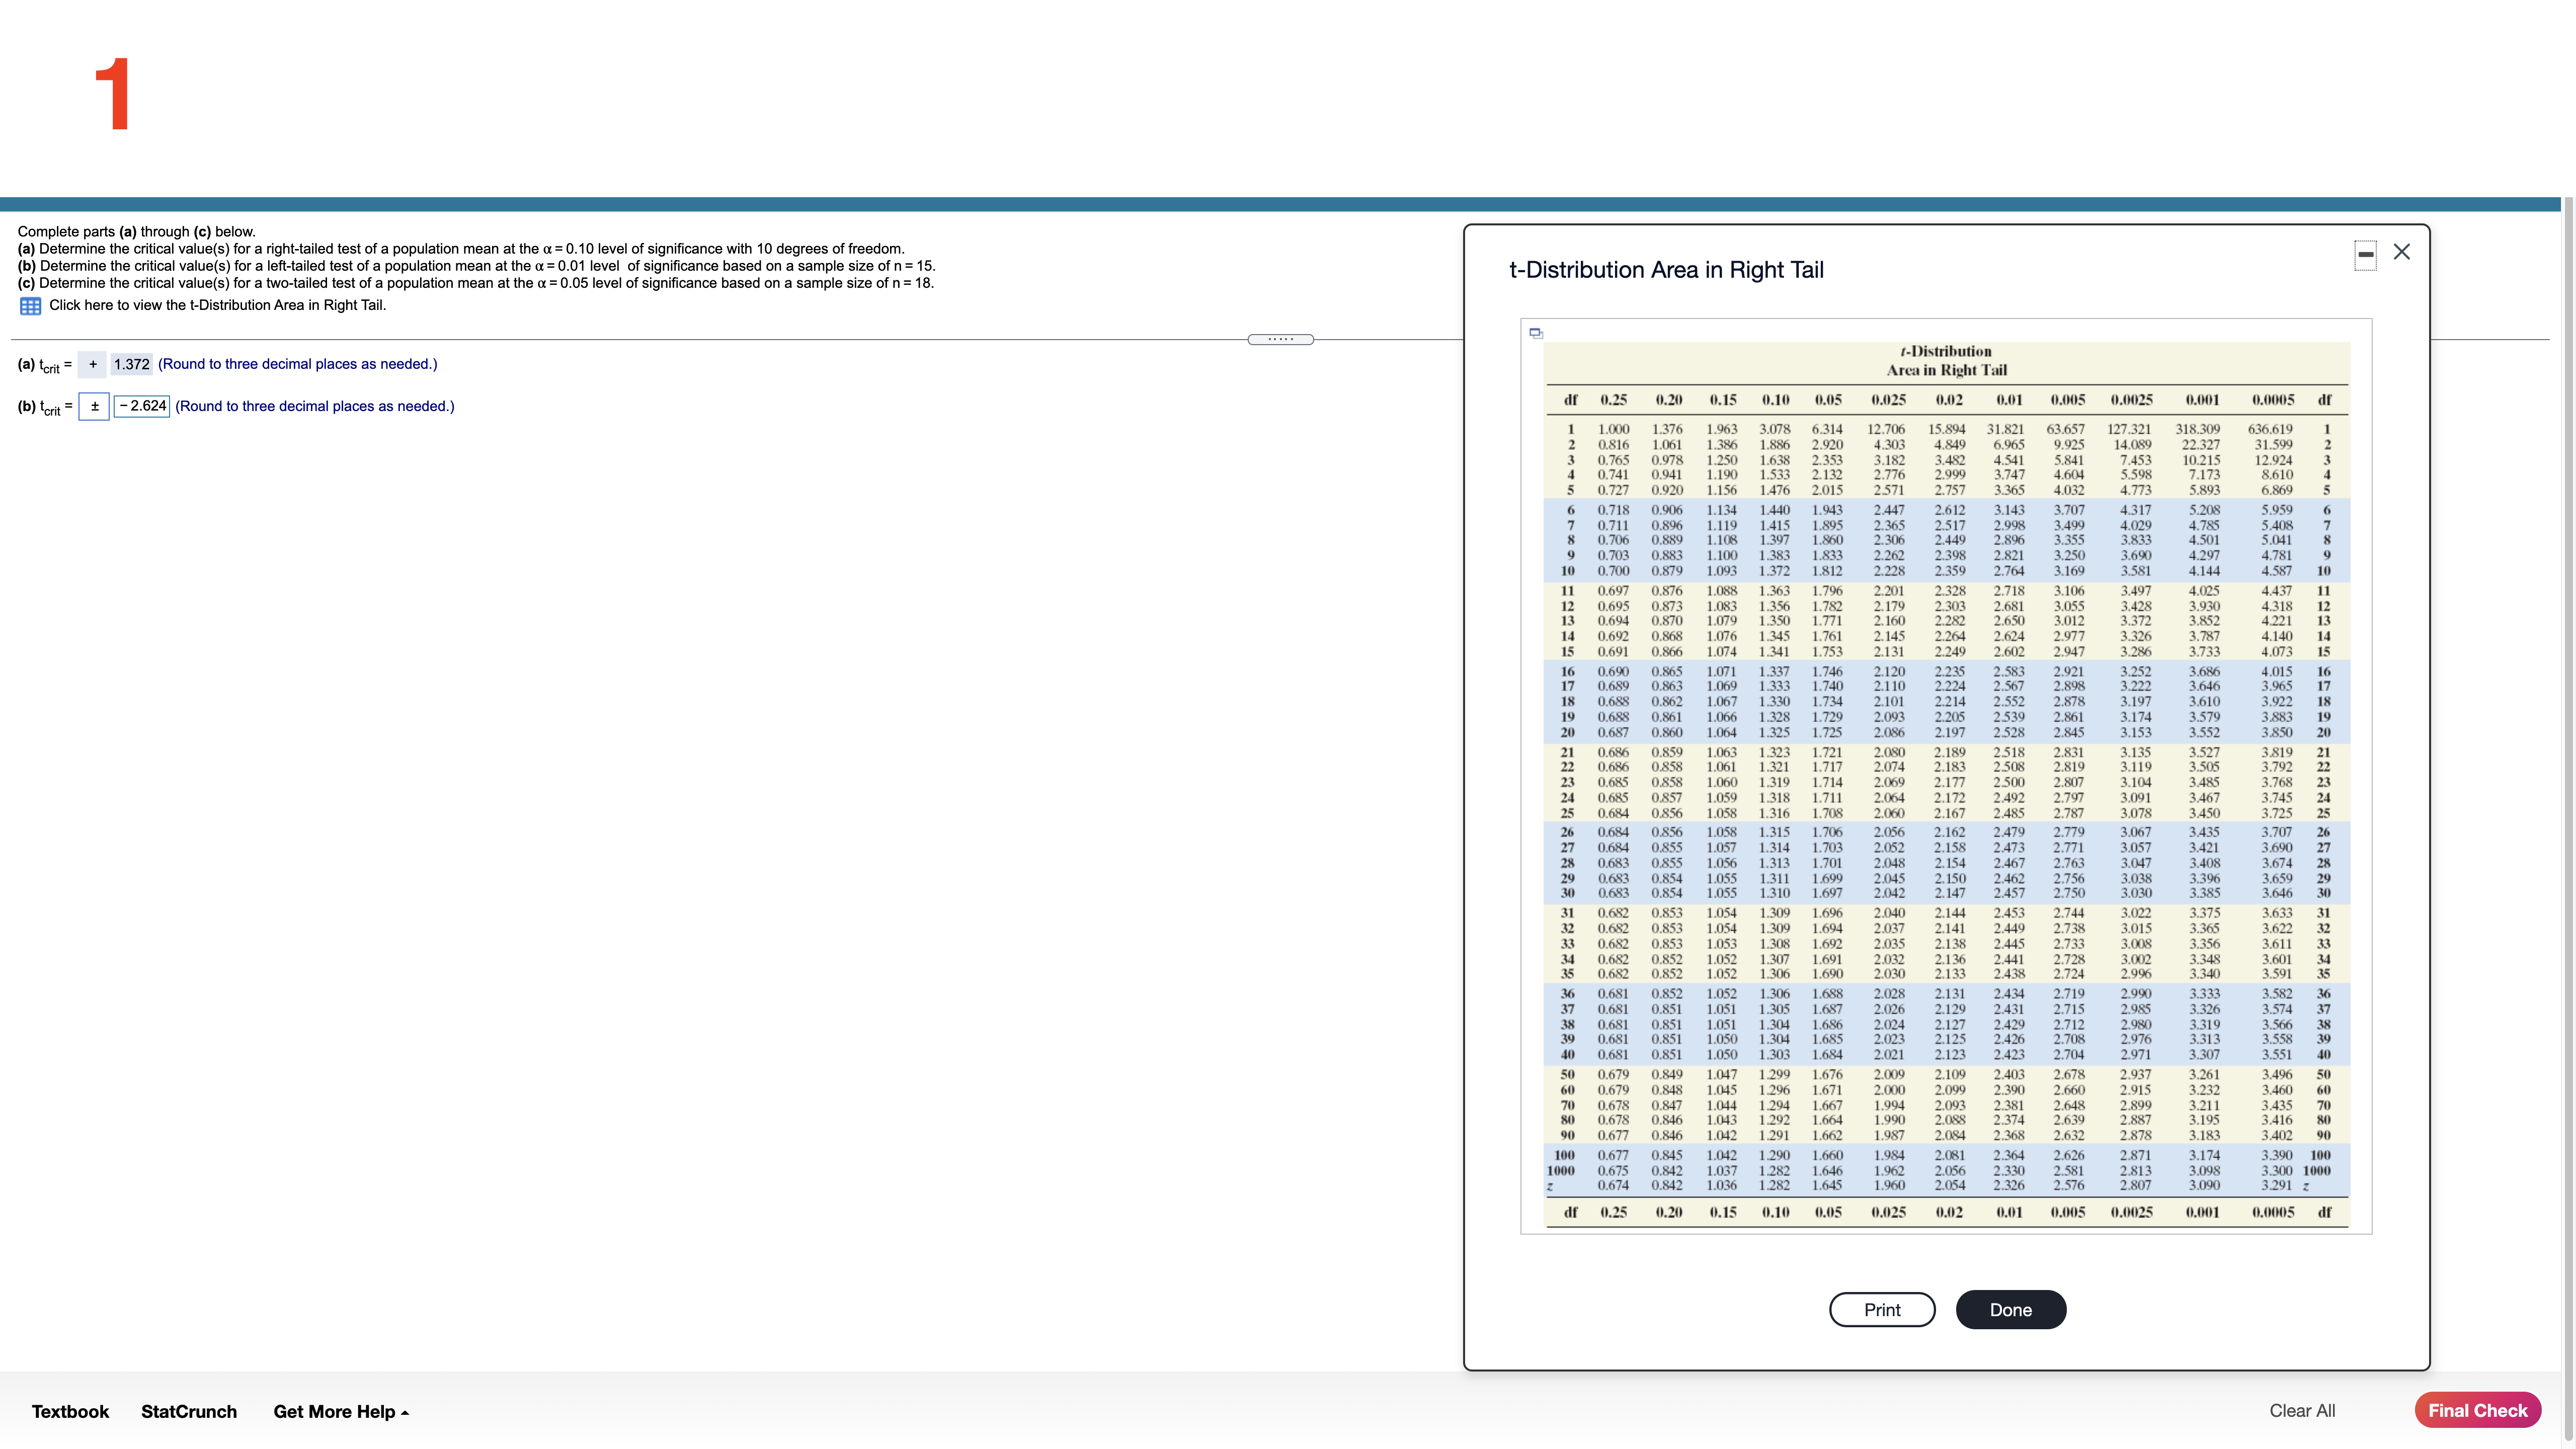Open the t-Distribution table via Click here link
This screenshot has height=1449, width=2576.
(x=217, y=305)
